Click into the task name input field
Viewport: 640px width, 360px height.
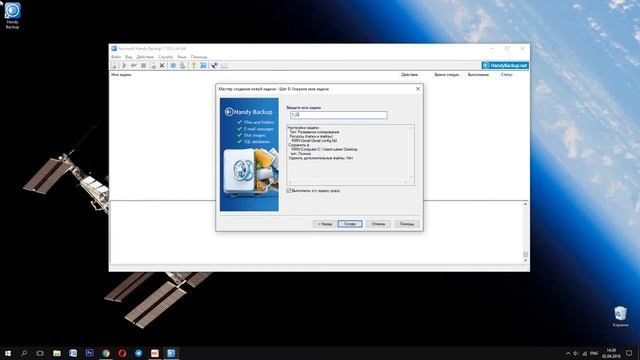point(339,115)
